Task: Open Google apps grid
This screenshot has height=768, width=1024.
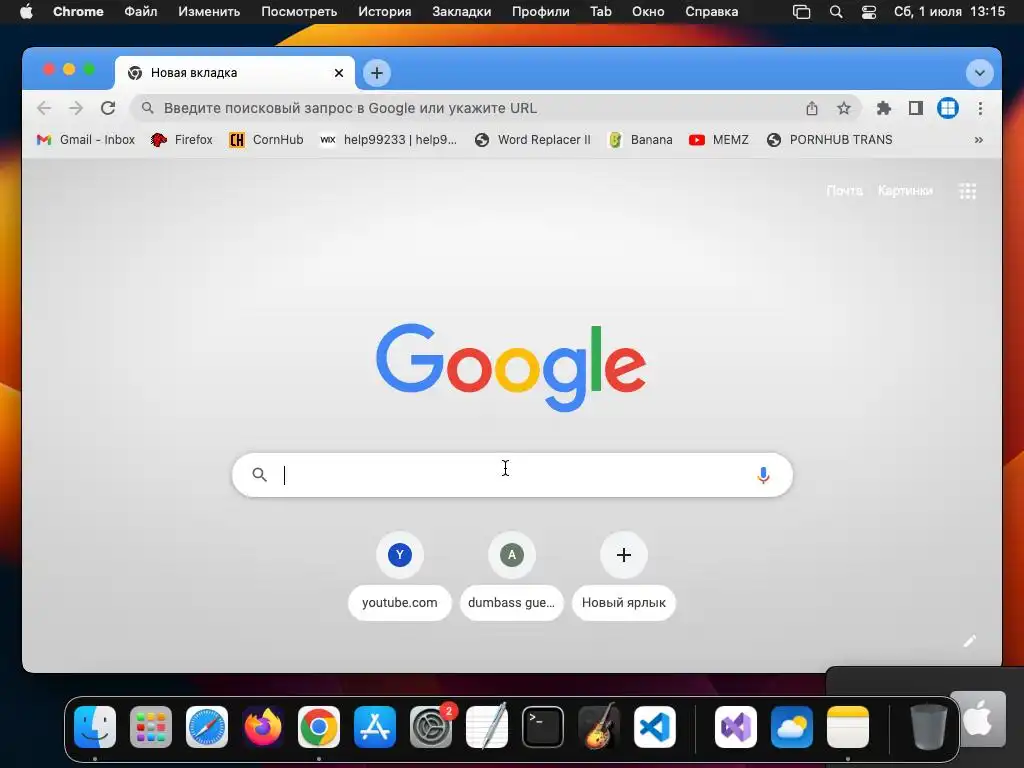Action: coord(967,191)
